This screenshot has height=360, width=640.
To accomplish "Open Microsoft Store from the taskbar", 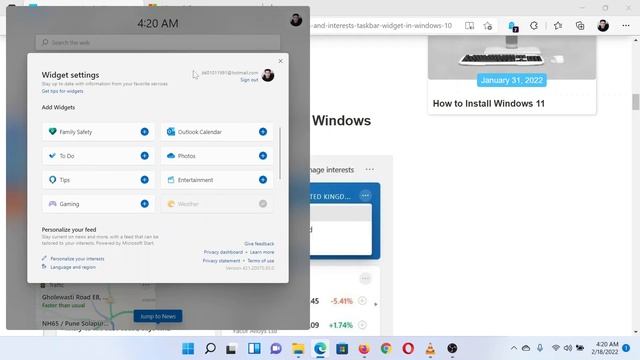I will (x=342, y=349).
